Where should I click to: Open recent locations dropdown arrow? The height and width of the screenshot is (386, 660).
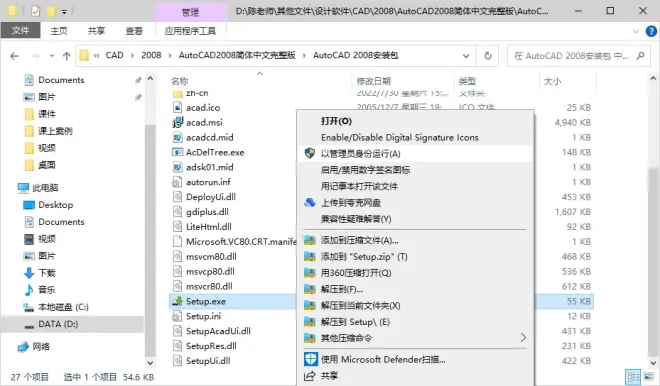52,56
